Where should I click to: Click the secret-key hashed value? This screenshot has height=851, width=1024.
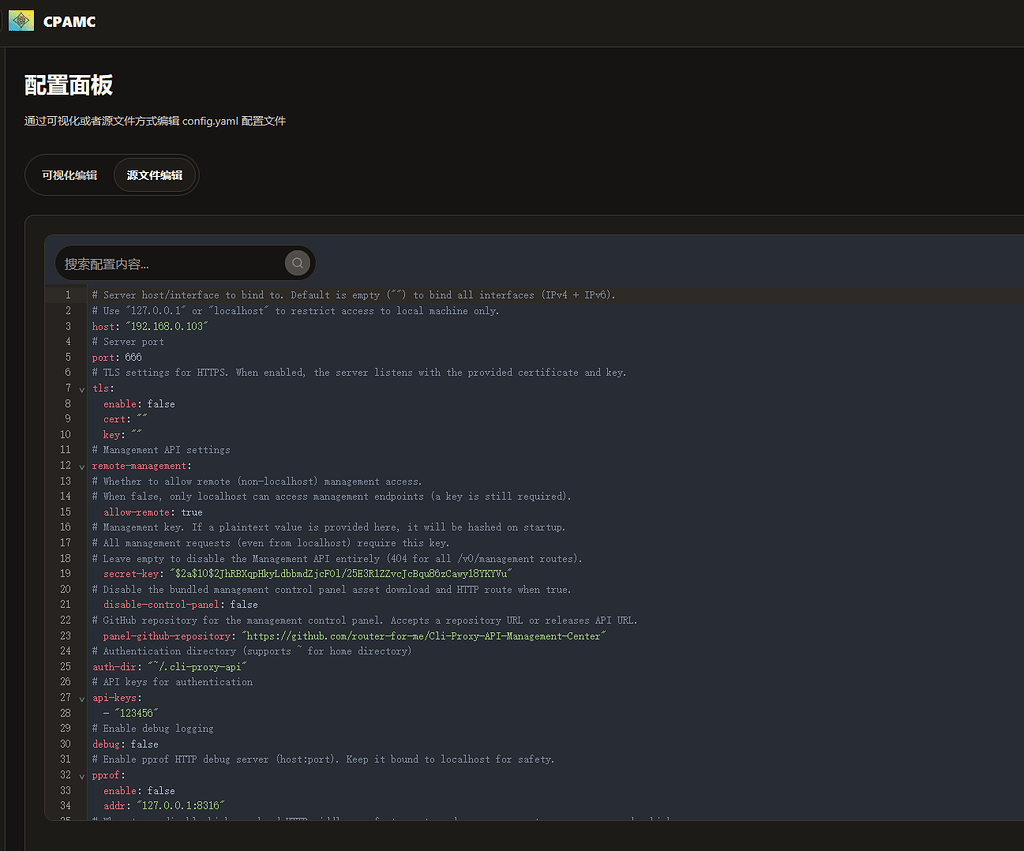tap(340, 573)
